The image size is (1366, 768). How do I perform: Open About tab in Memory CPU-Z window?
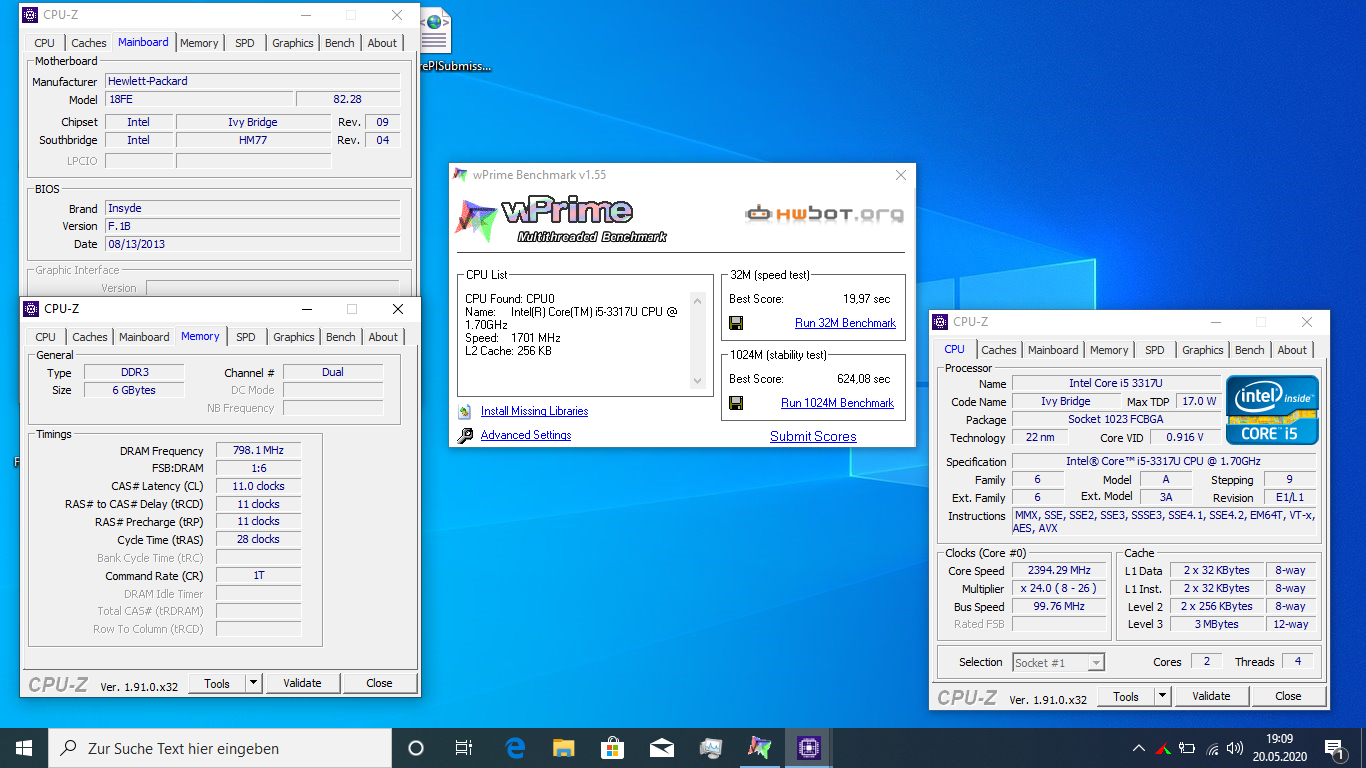tap(383, 337)
